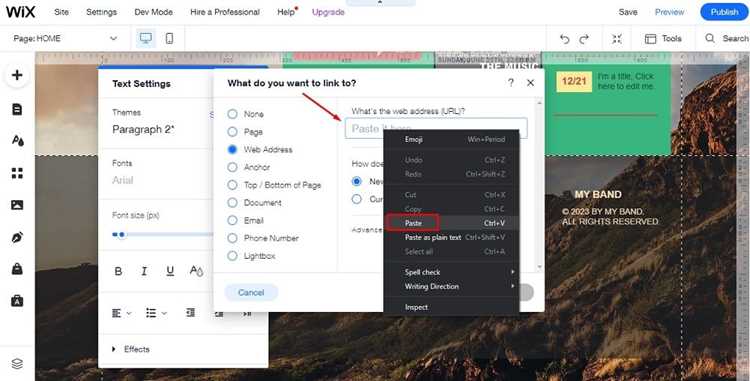Switch to mobile view icon
The image size is (750, 381).
(x=169, y=38)
